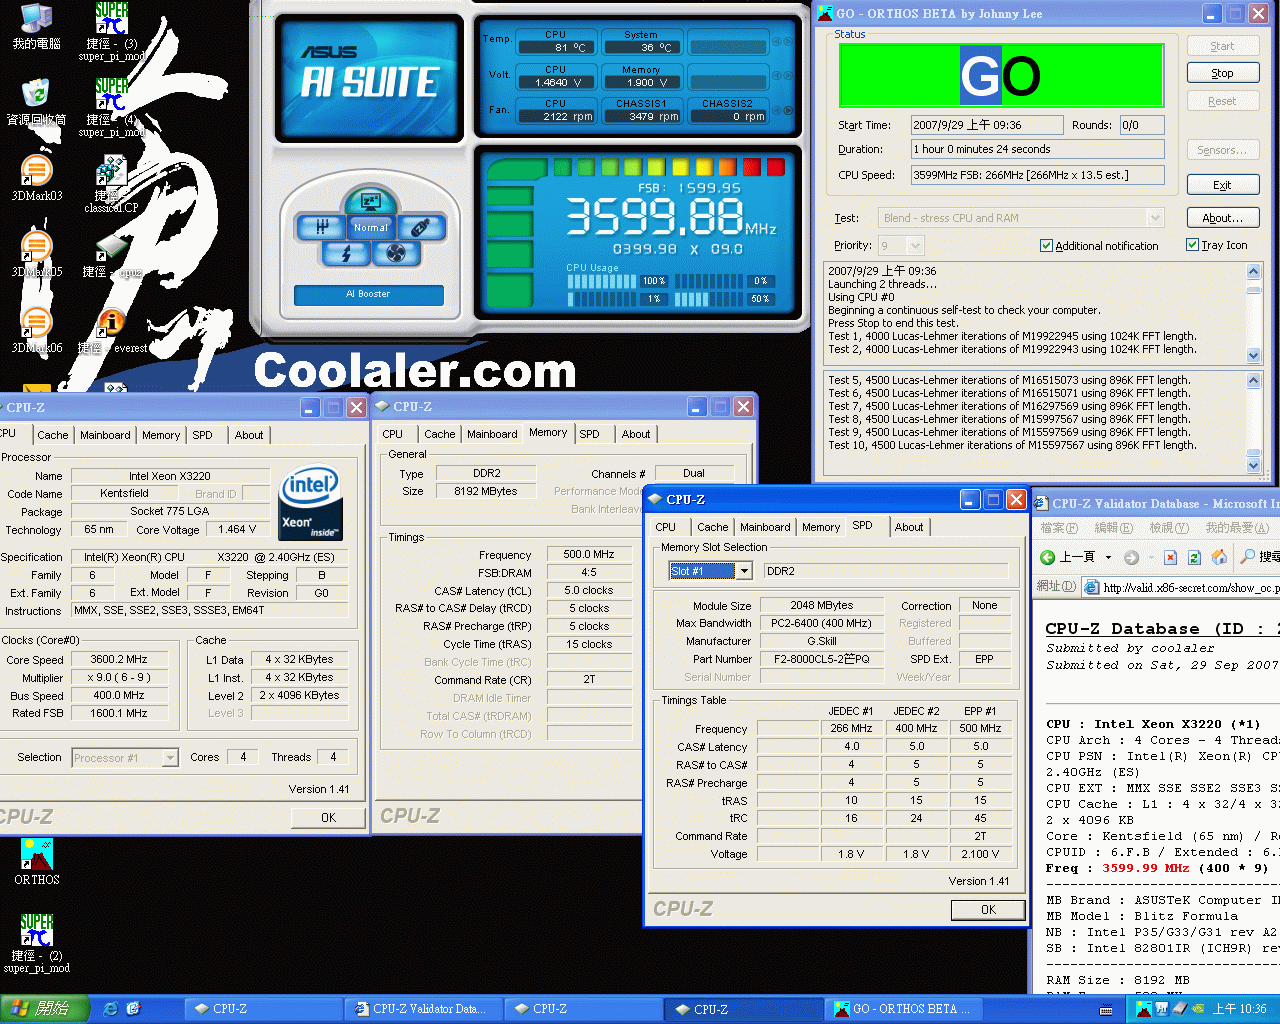Click OK in the CPU-Z SPD window

click(x=988, y=910)
